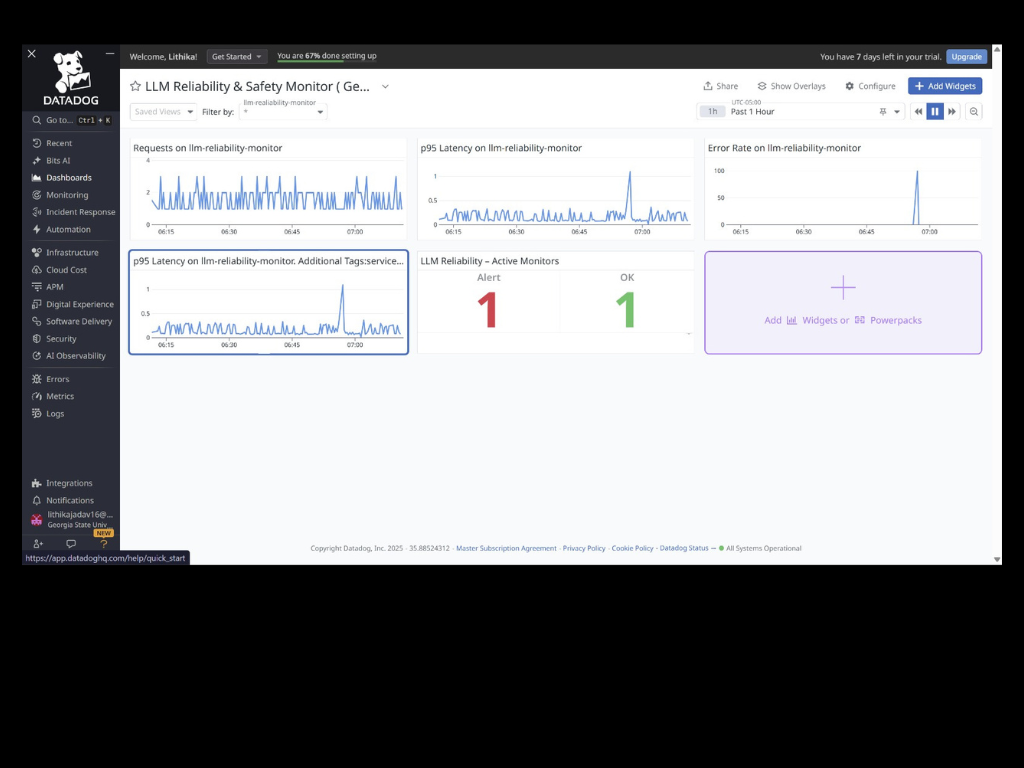Click the page scrollbar up arrow

[x=997, y=50]
